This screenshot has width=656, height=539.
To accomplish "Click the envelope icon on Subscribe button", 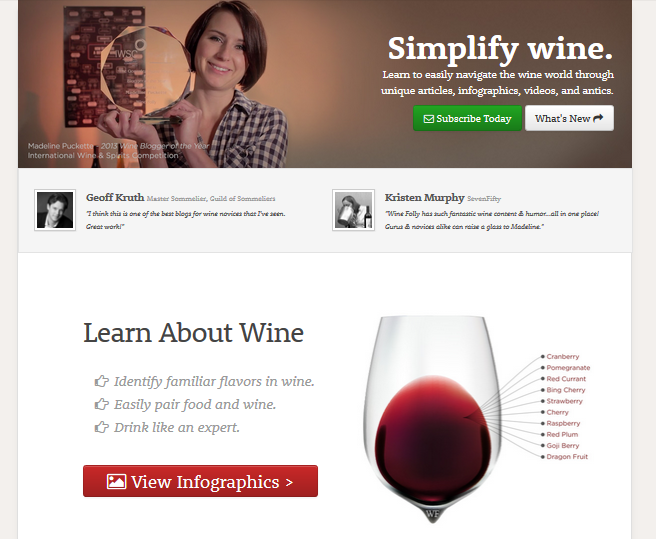I will (429, 119).
